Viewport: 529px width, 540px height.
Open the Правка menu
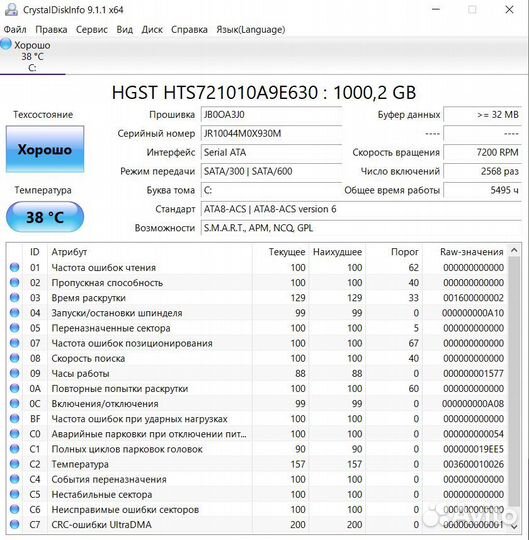(x=51, y=30)
